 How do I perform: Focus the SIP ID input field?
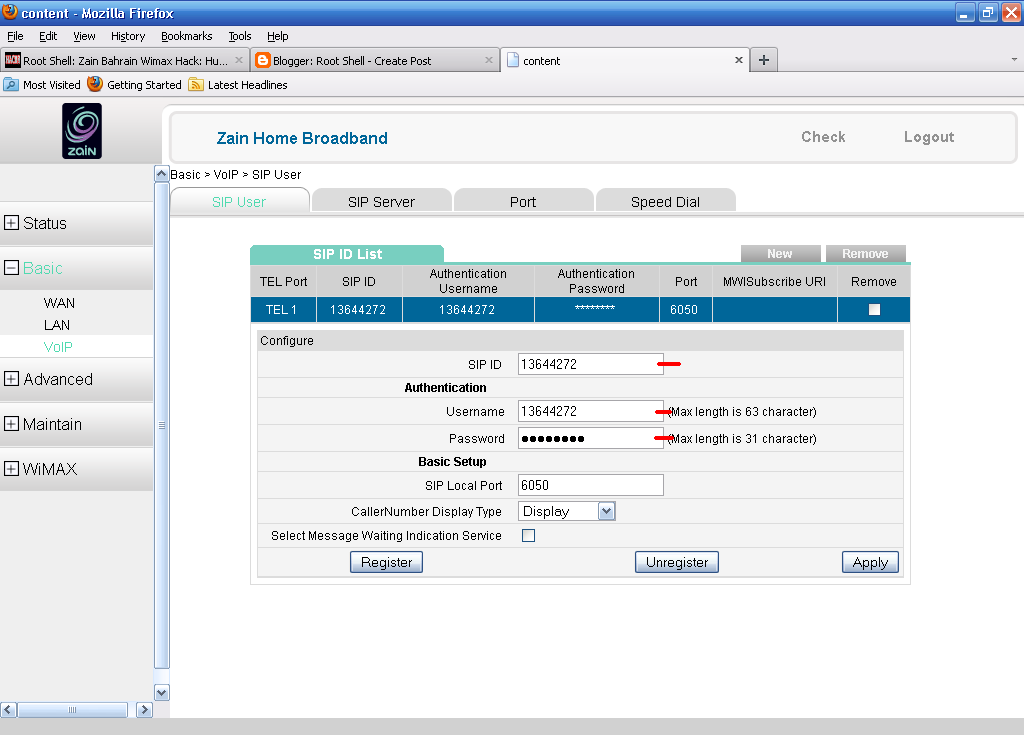click(x=590, y=364)
